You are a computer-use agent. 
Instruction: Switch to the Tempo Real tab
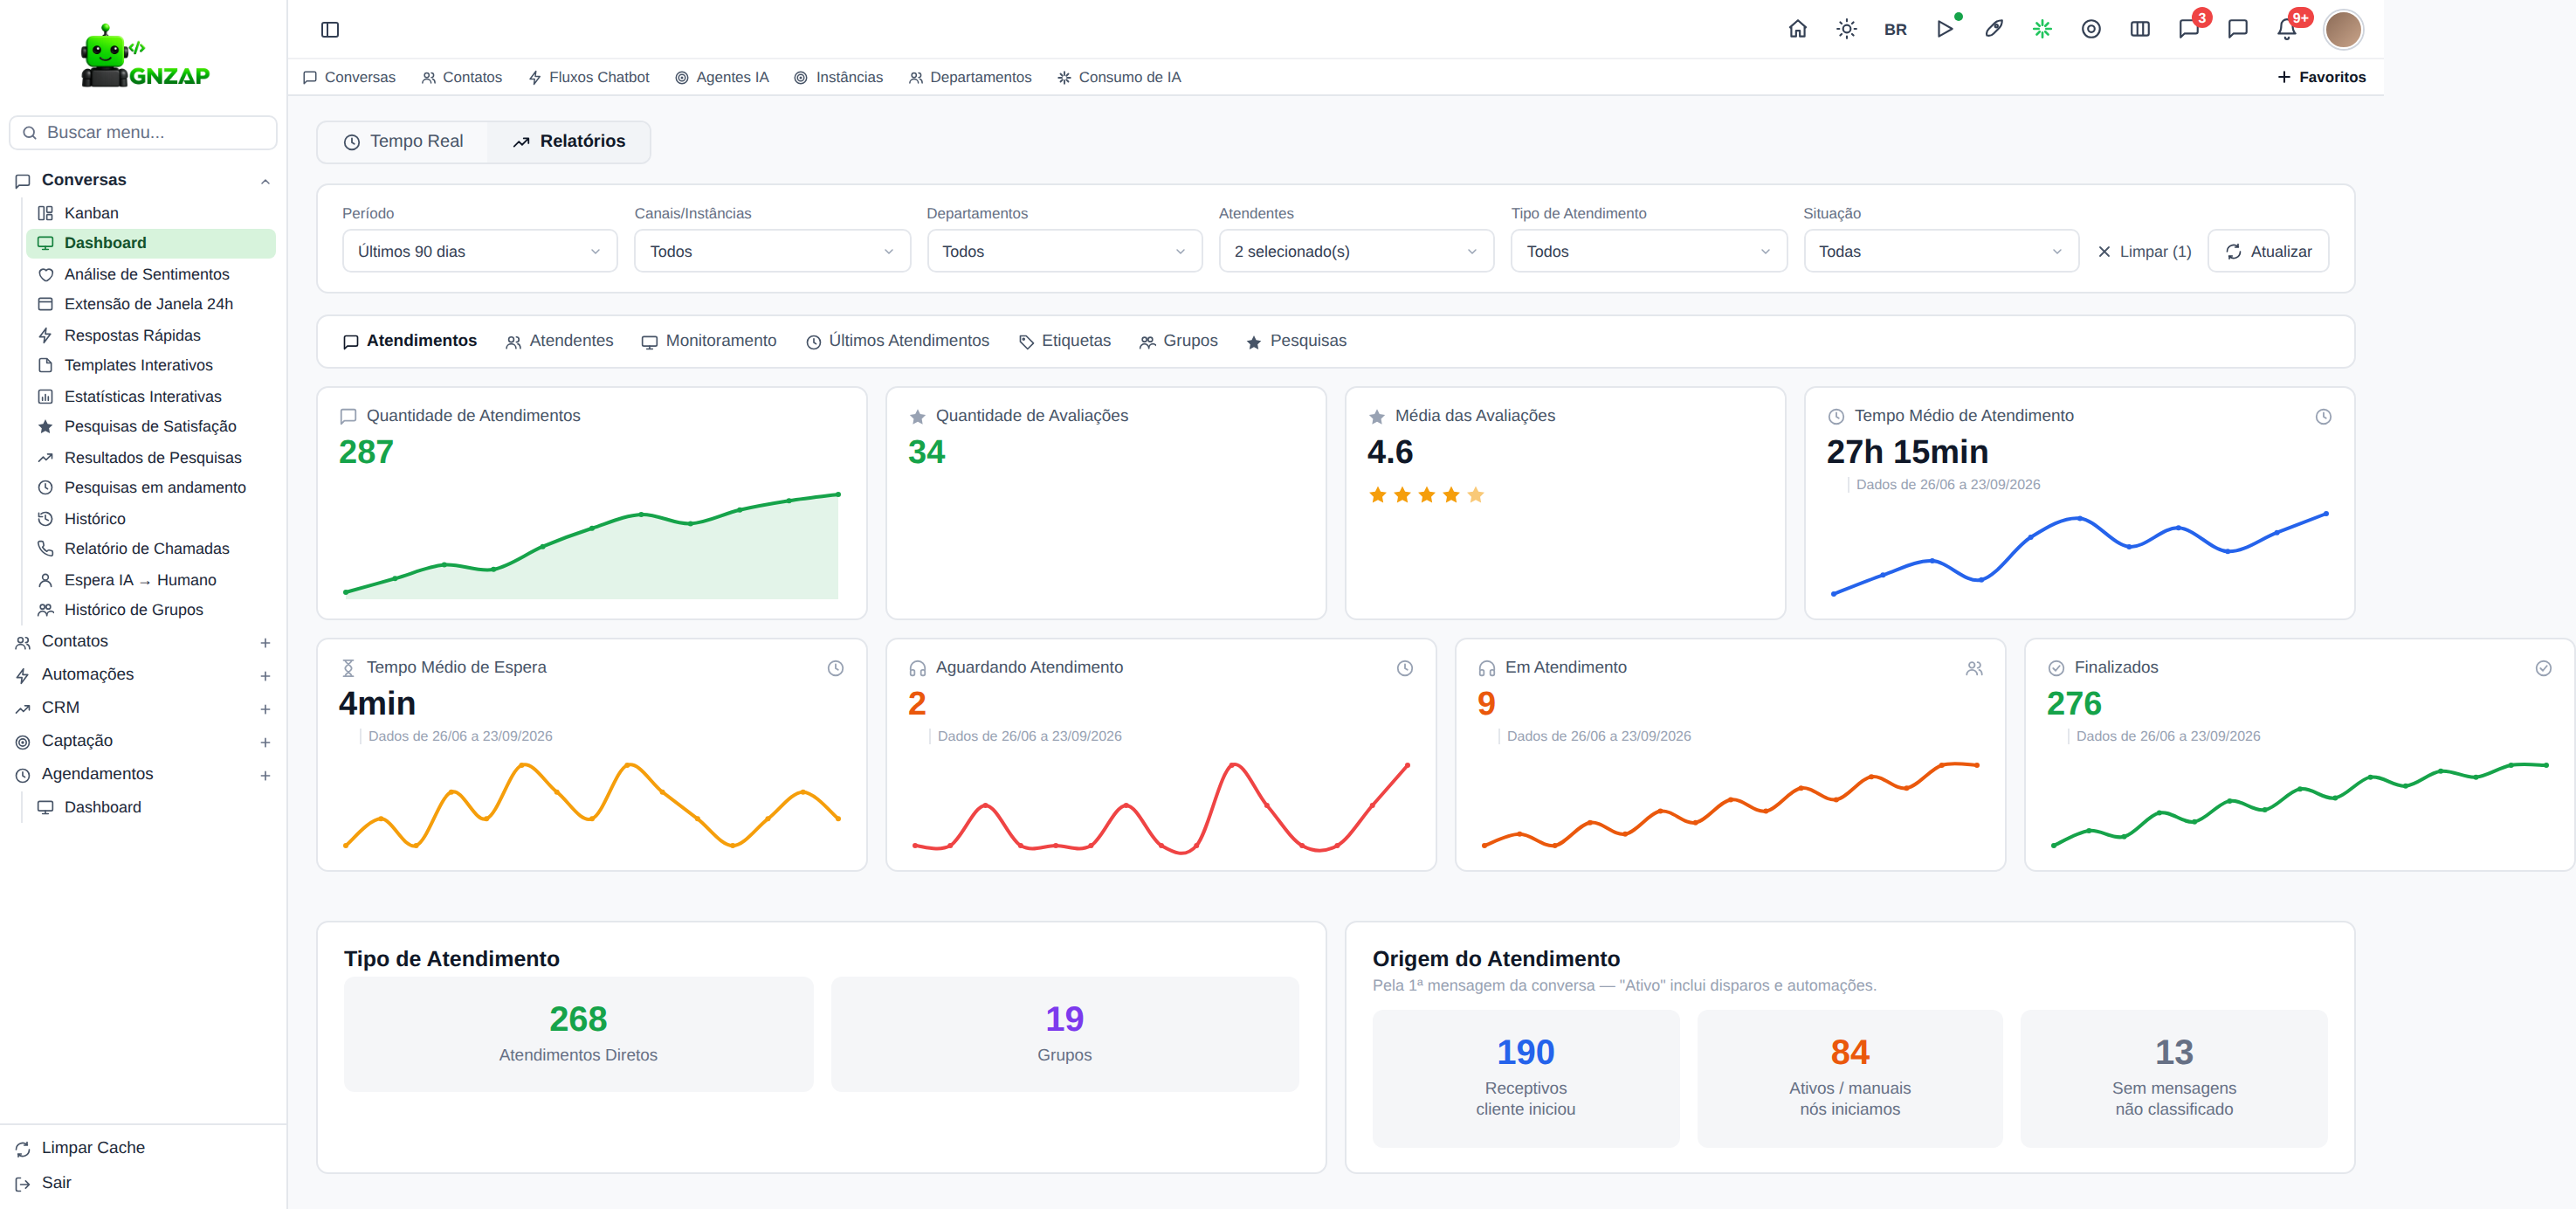coord(403,142)
